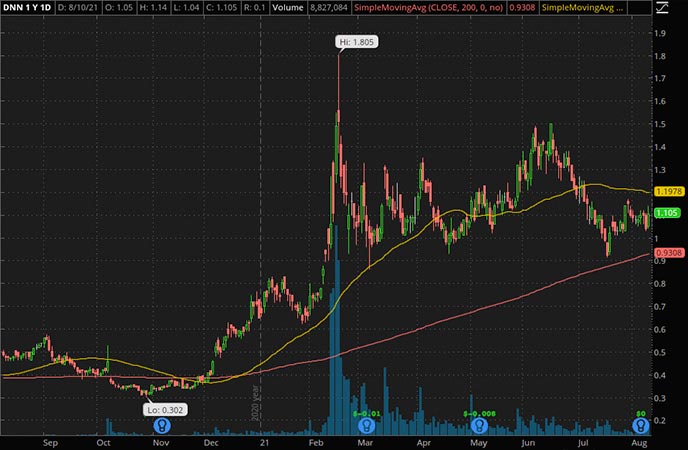Click the C: 1.105 close value
This screenshot has height=450, width=688.
pos(221,7)
